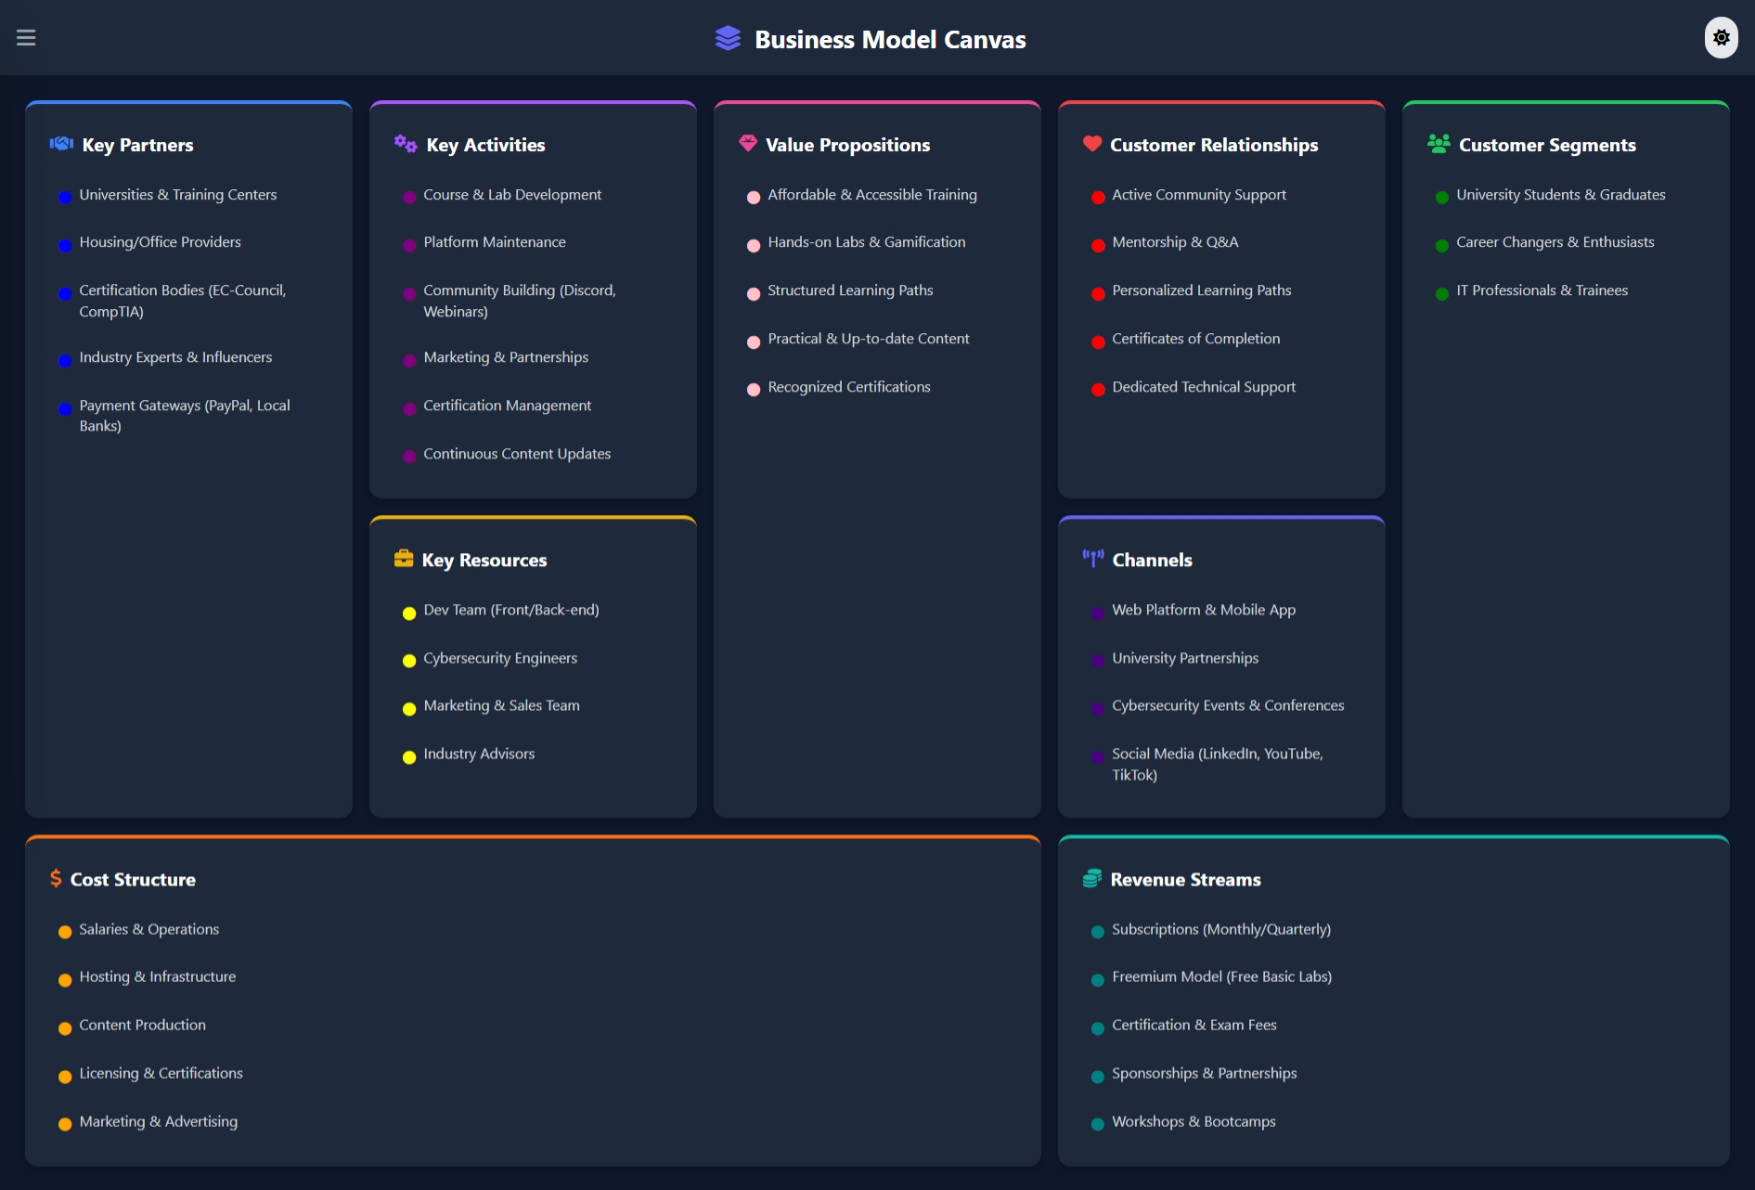1755x1190 pixels.
Task: Click the stacked layers logo icon
Action: (728, 39)
